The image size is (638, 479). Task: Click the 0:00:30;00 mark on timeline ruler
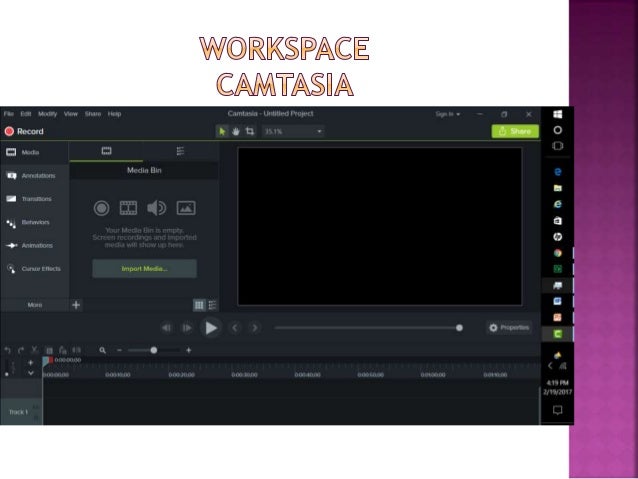[x=244, y=375]
